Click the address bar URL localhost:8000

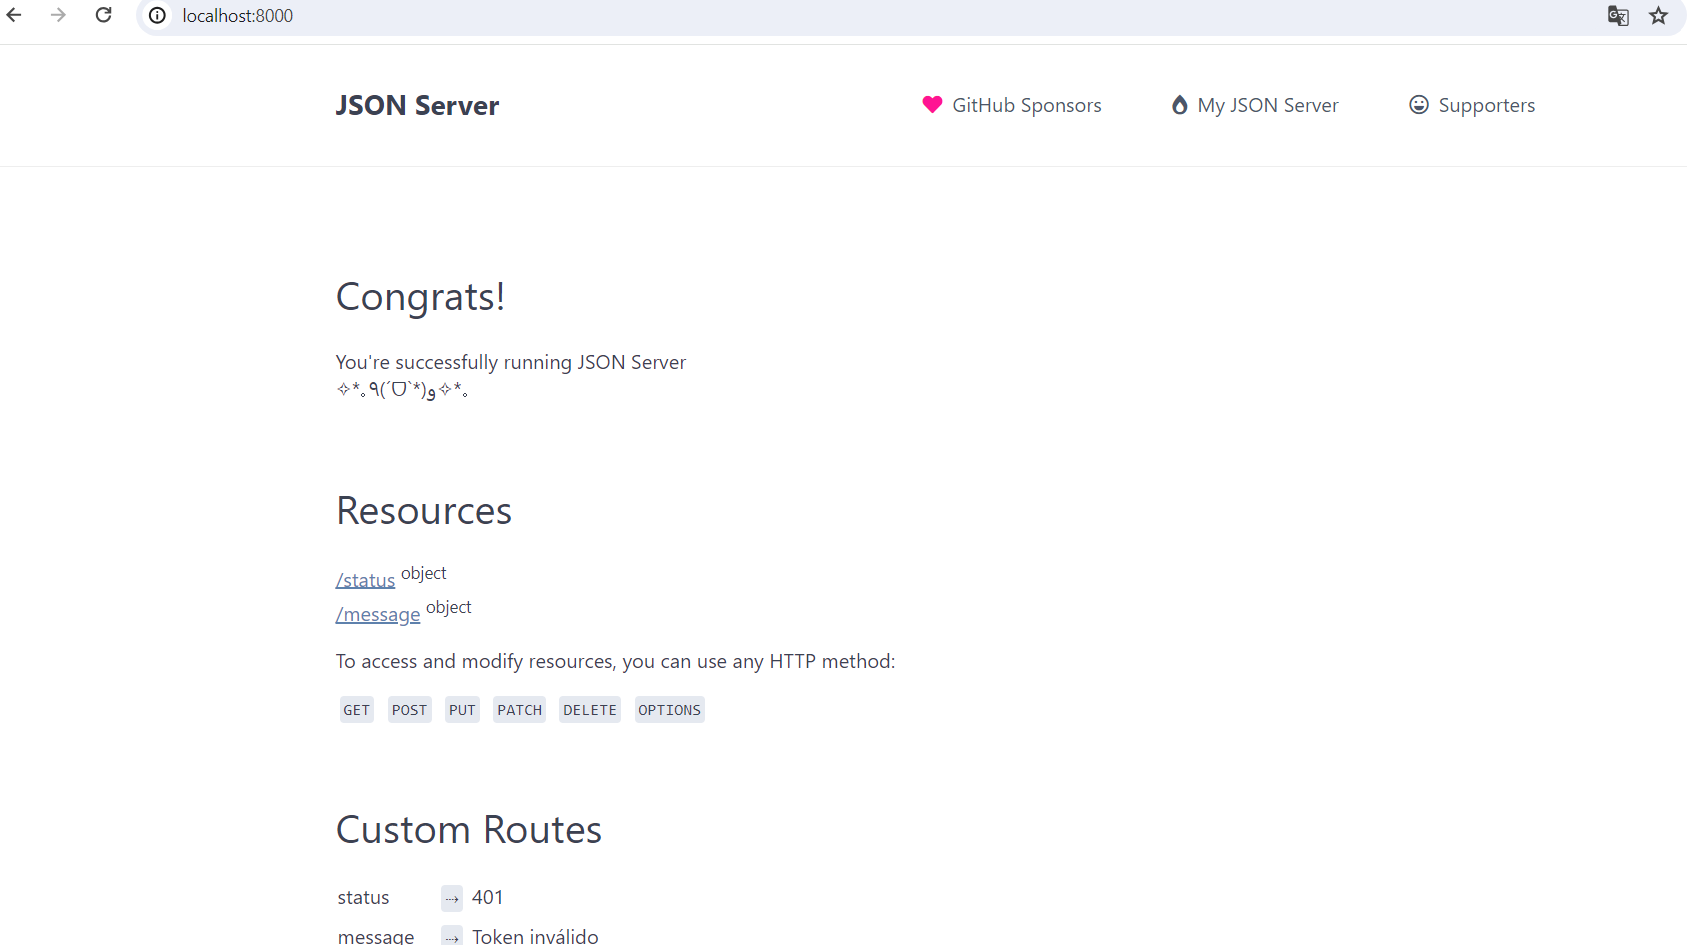pyautogui.click(x=238, y=15)
